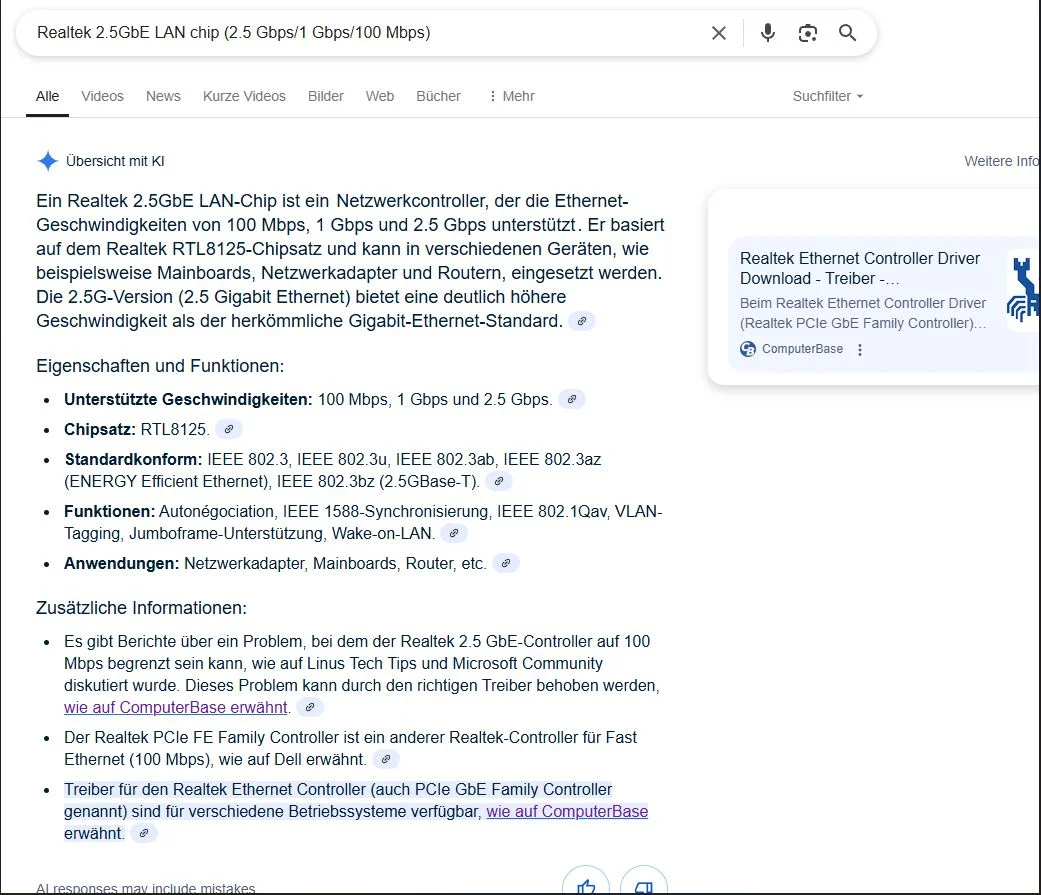This screenshot has width=1041, height=895.
Task: Select the Alle tab
Action: [47, 96]
